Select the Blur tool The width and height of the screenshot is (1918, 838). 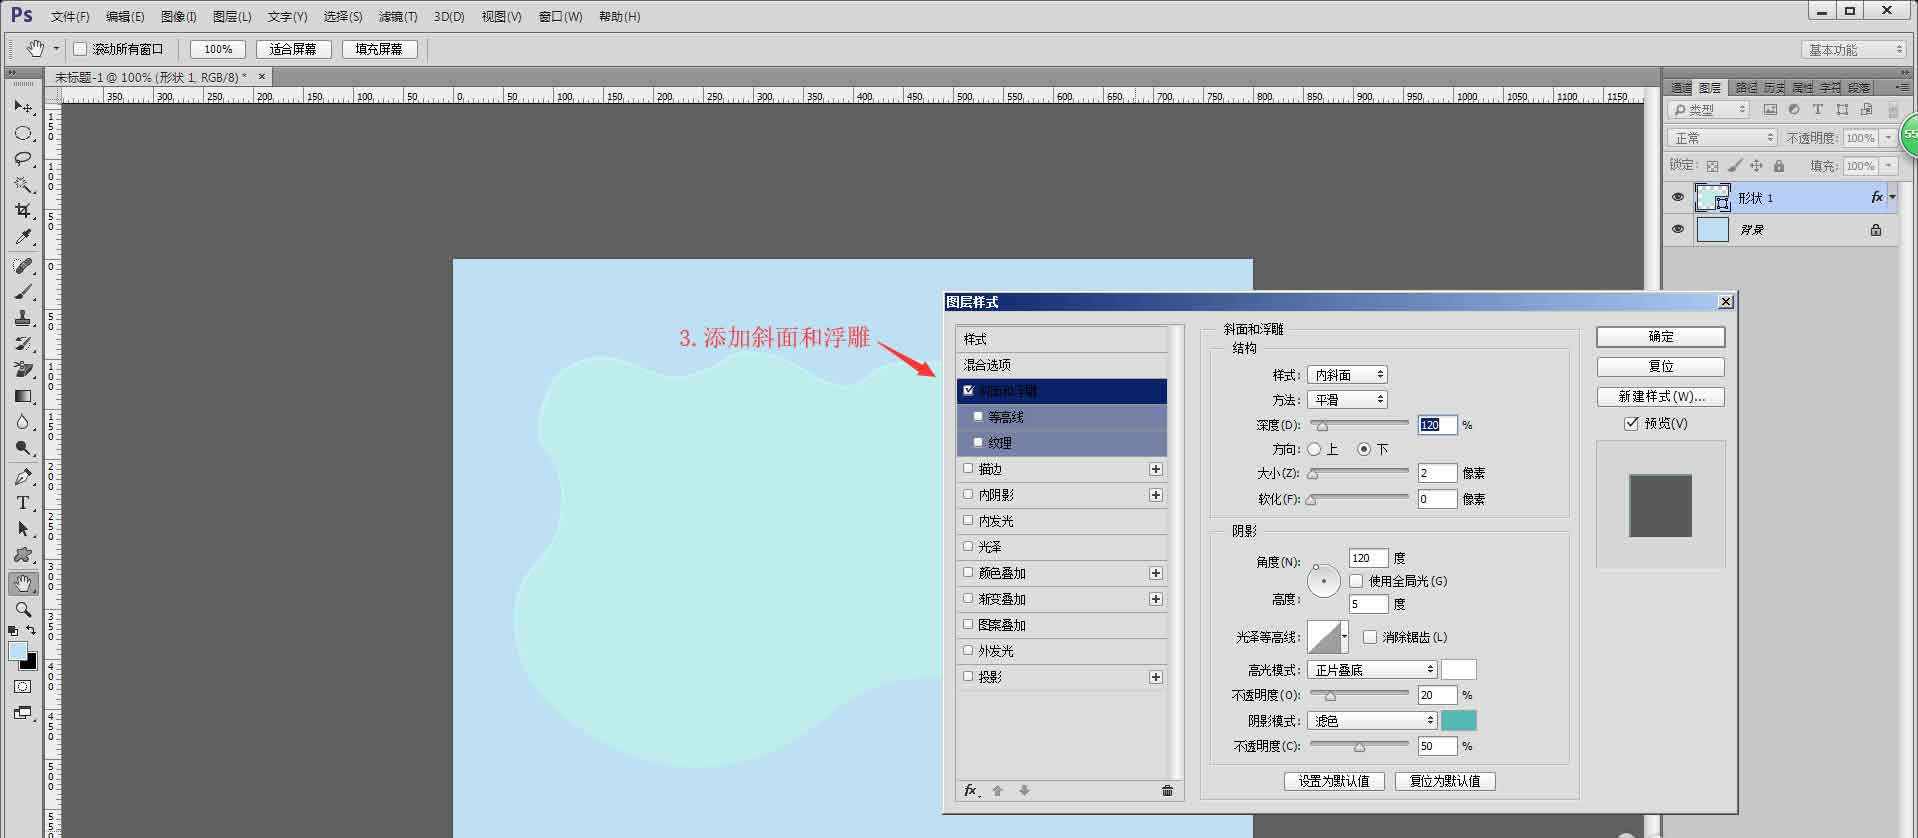click(x=23, y=422)
